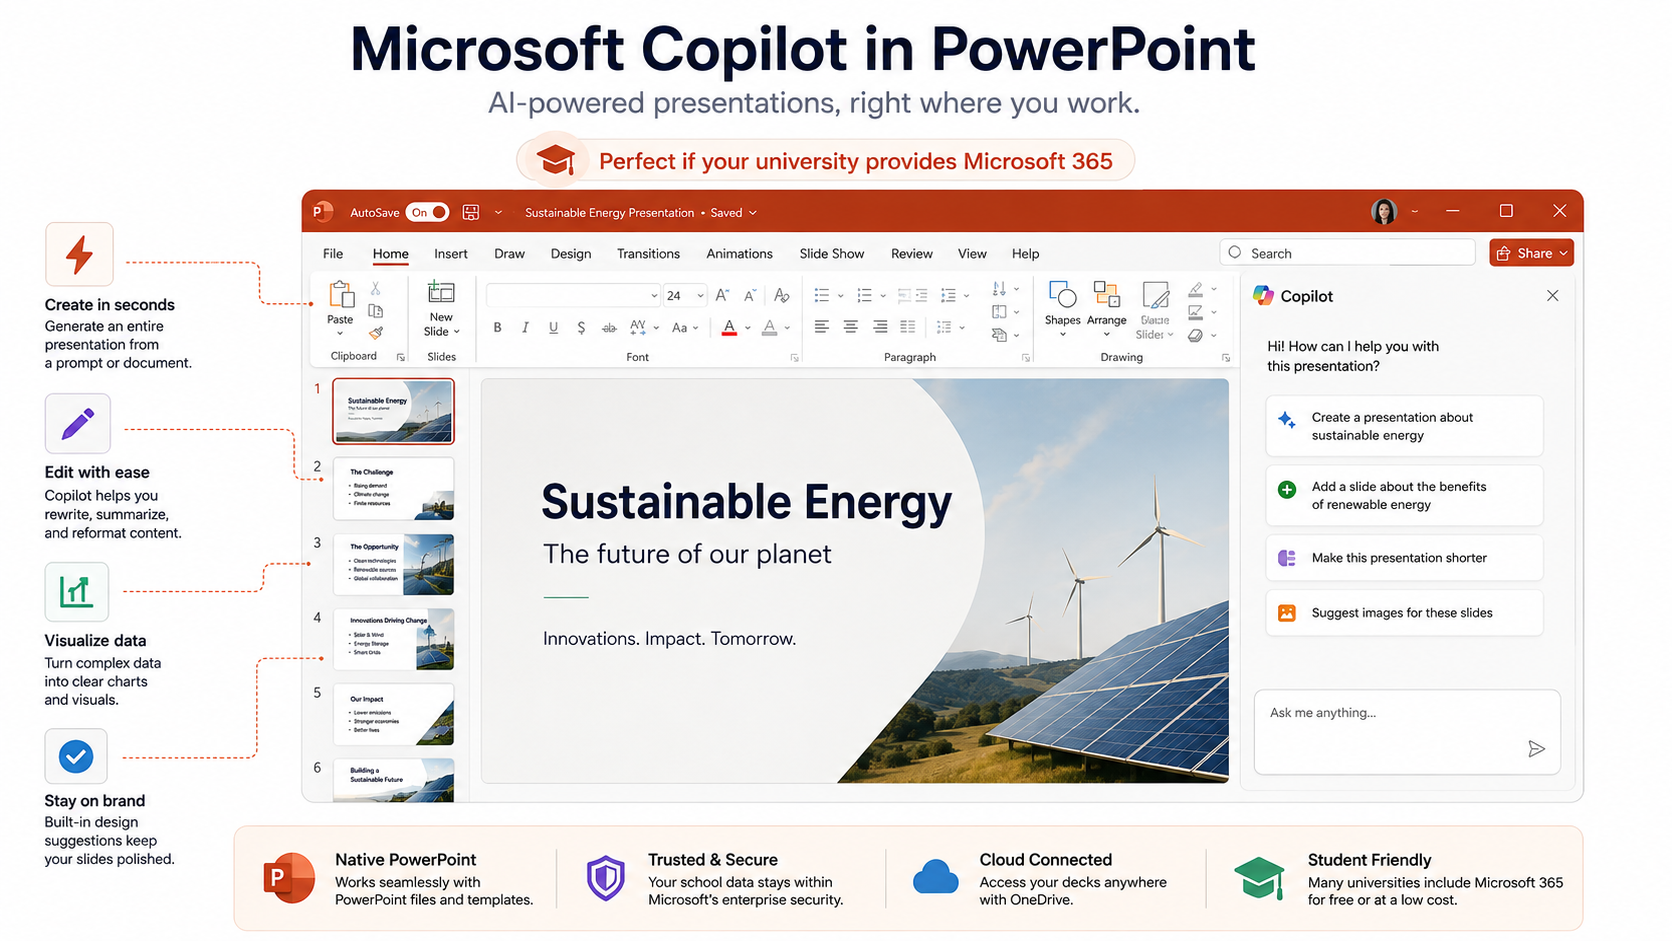
Task: Close the Copilot pane
Action: pyautogui.click(x=1552, y=296)
